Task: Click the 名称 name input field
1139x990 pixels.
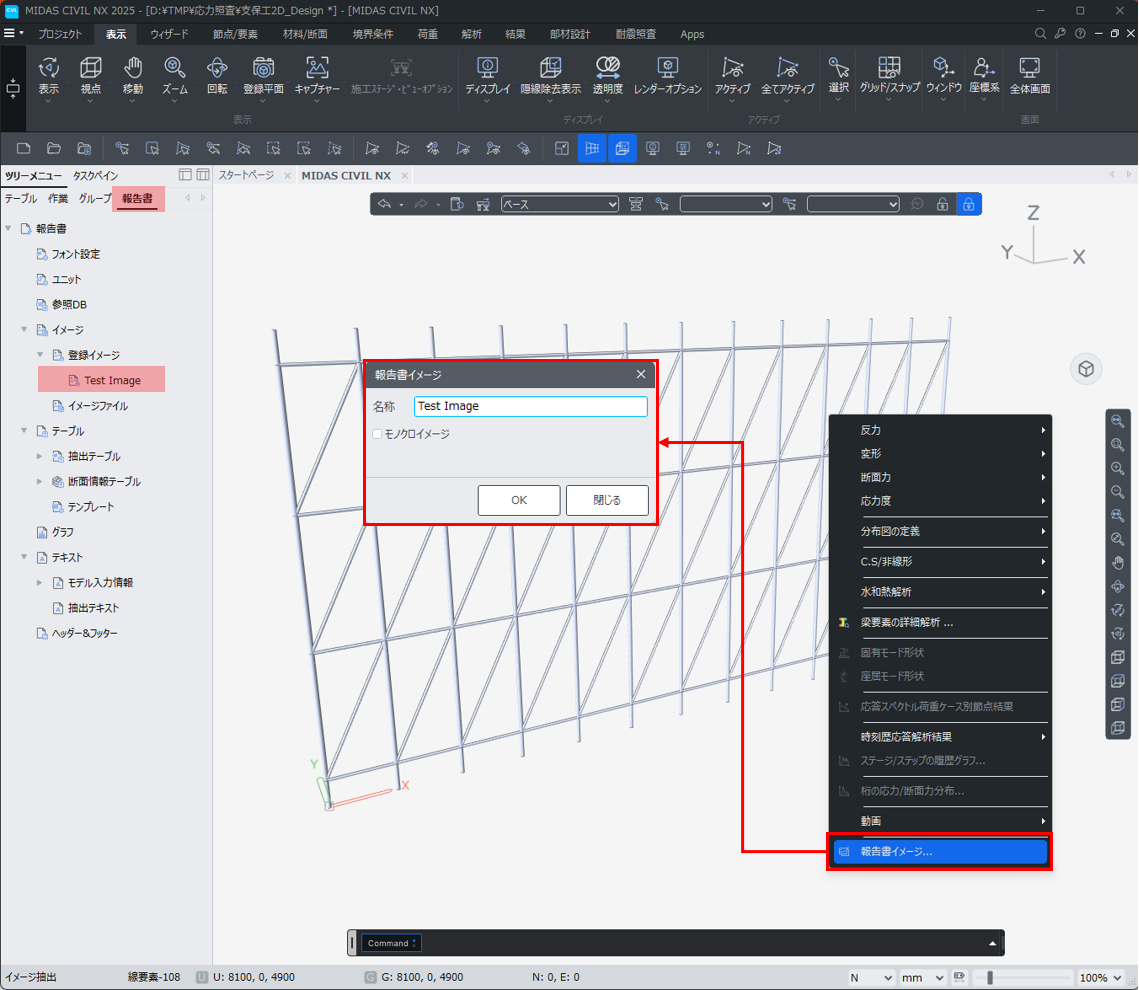Action: coord(530,406)
